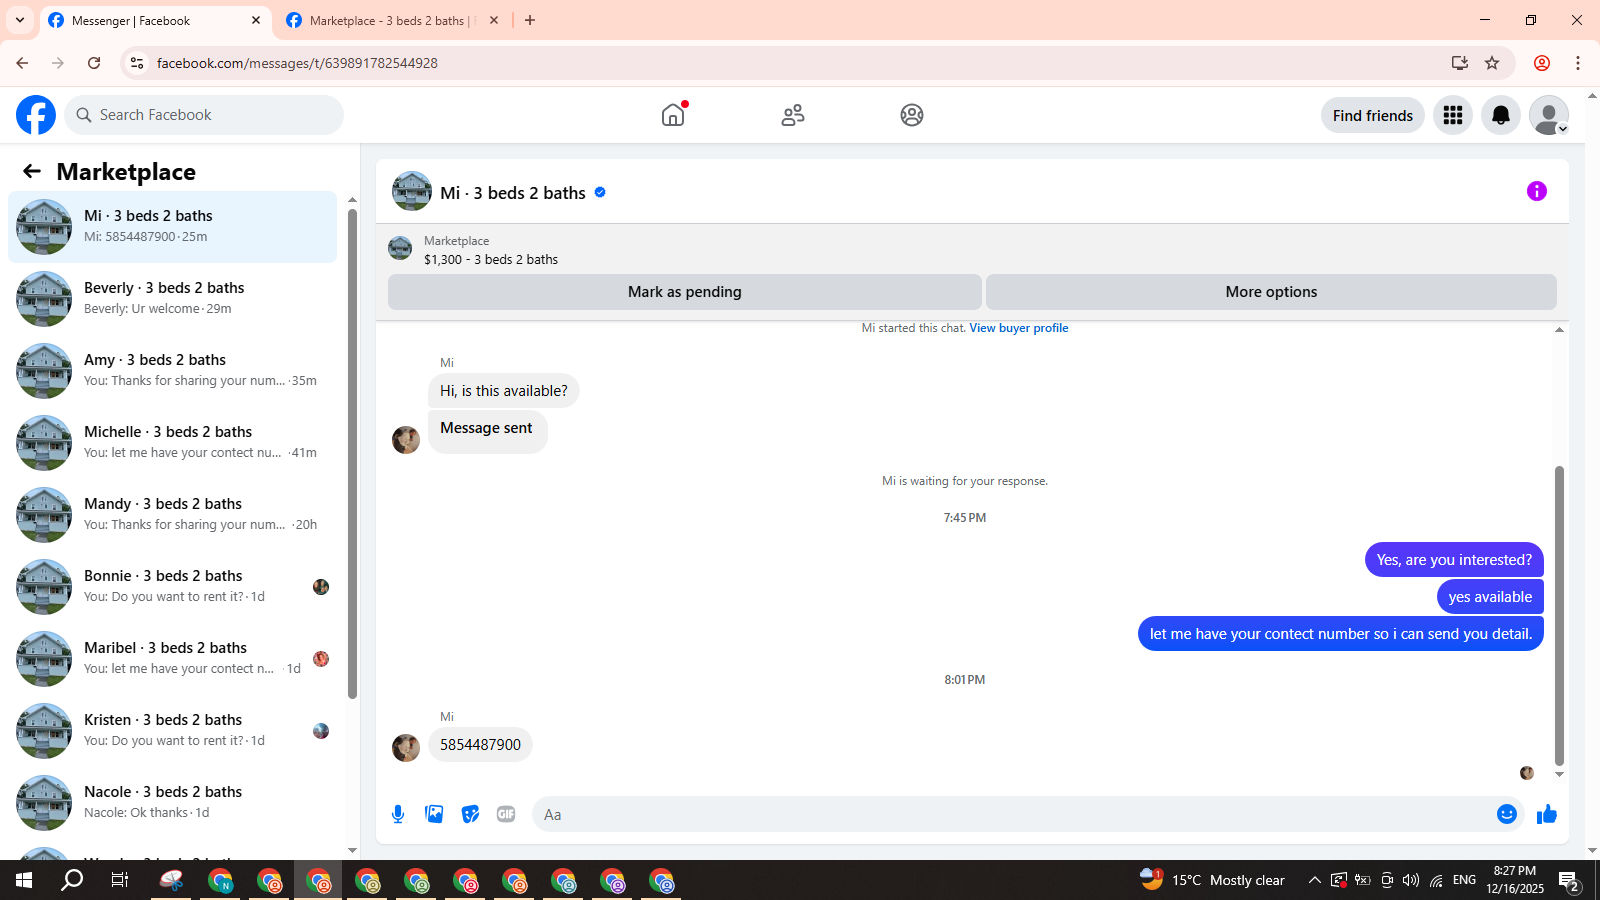Expand the tab search dropdown

pos(20,20)
